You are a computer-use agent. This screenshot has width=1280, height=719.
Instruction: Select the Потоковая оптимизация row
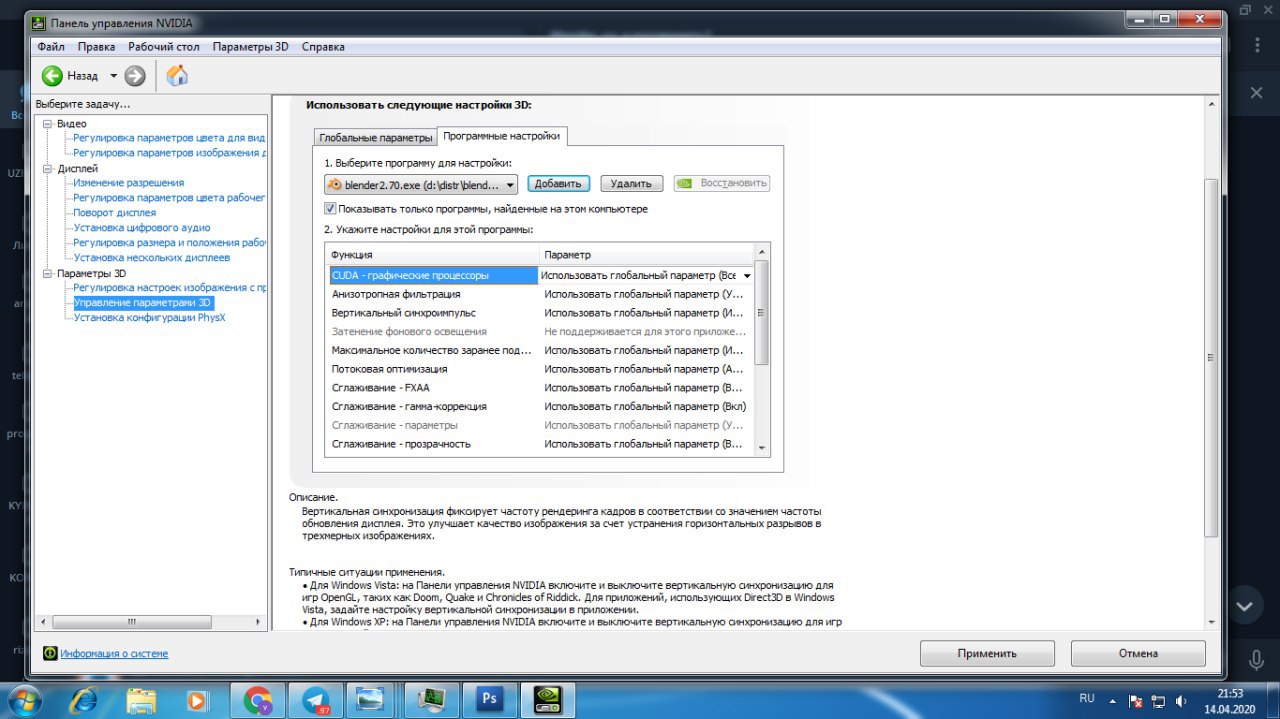tap(541, 369)
